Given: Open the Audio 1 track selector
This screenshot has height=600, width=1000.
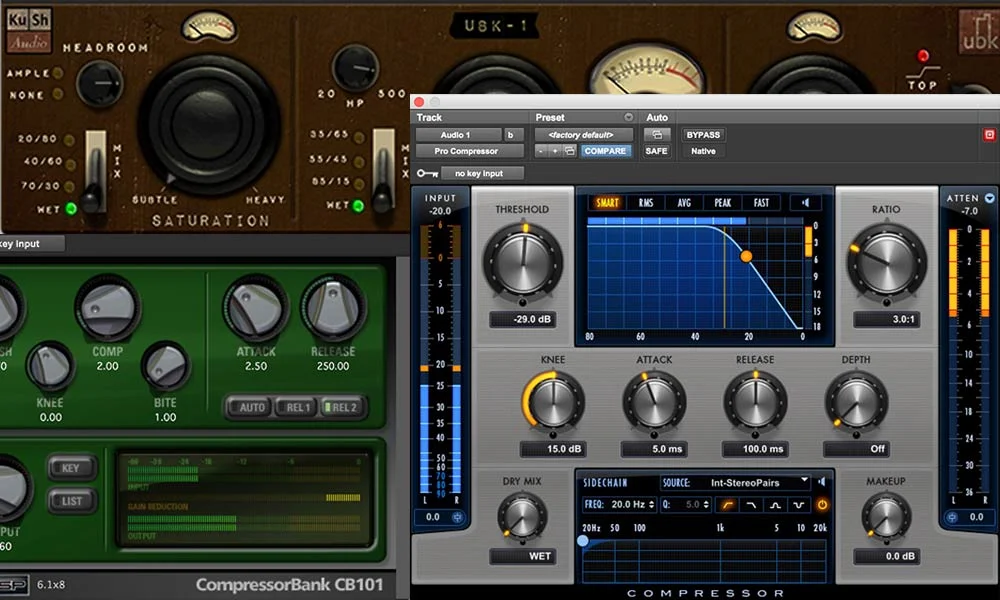Looking at the screenshot, I should 458,135.
